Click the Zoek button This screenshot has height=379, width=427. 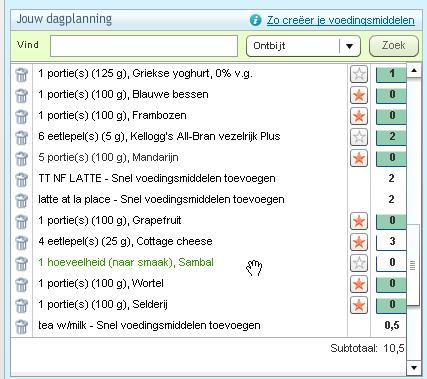(x=394, y=46)
